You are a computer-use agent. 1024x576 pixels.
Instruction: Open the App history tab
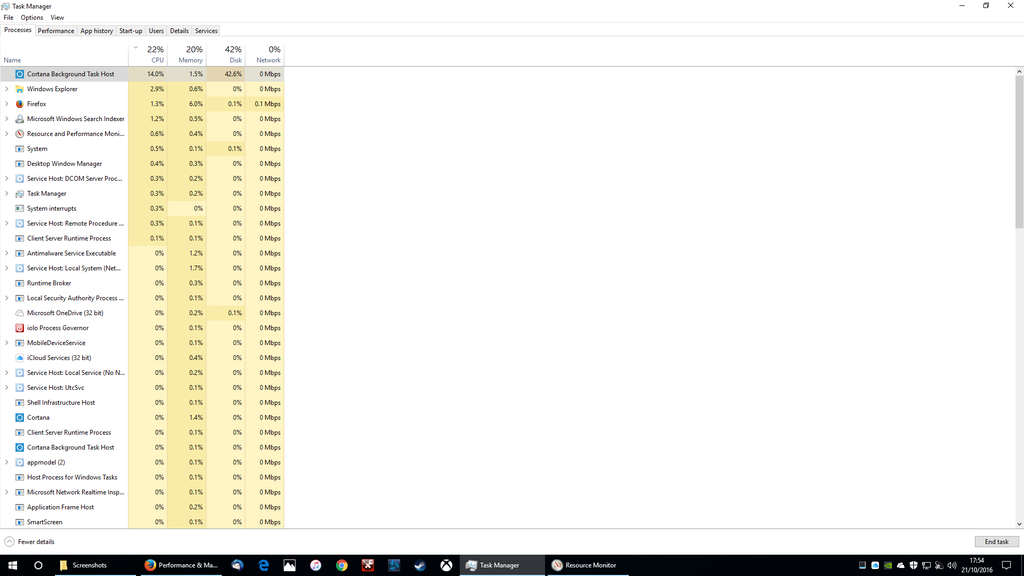coord(97,31)
